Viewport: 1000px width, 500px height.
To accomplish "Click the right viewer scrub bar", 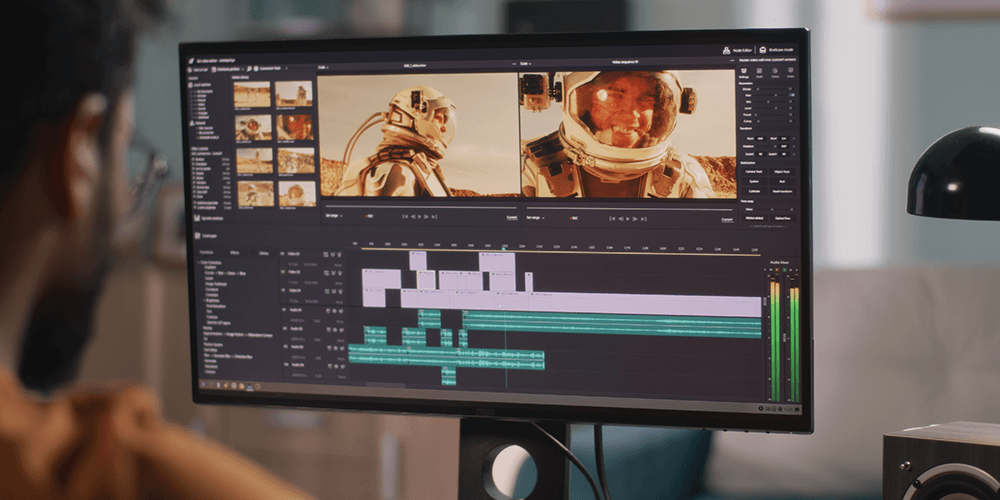I will (x=630, y=209).
